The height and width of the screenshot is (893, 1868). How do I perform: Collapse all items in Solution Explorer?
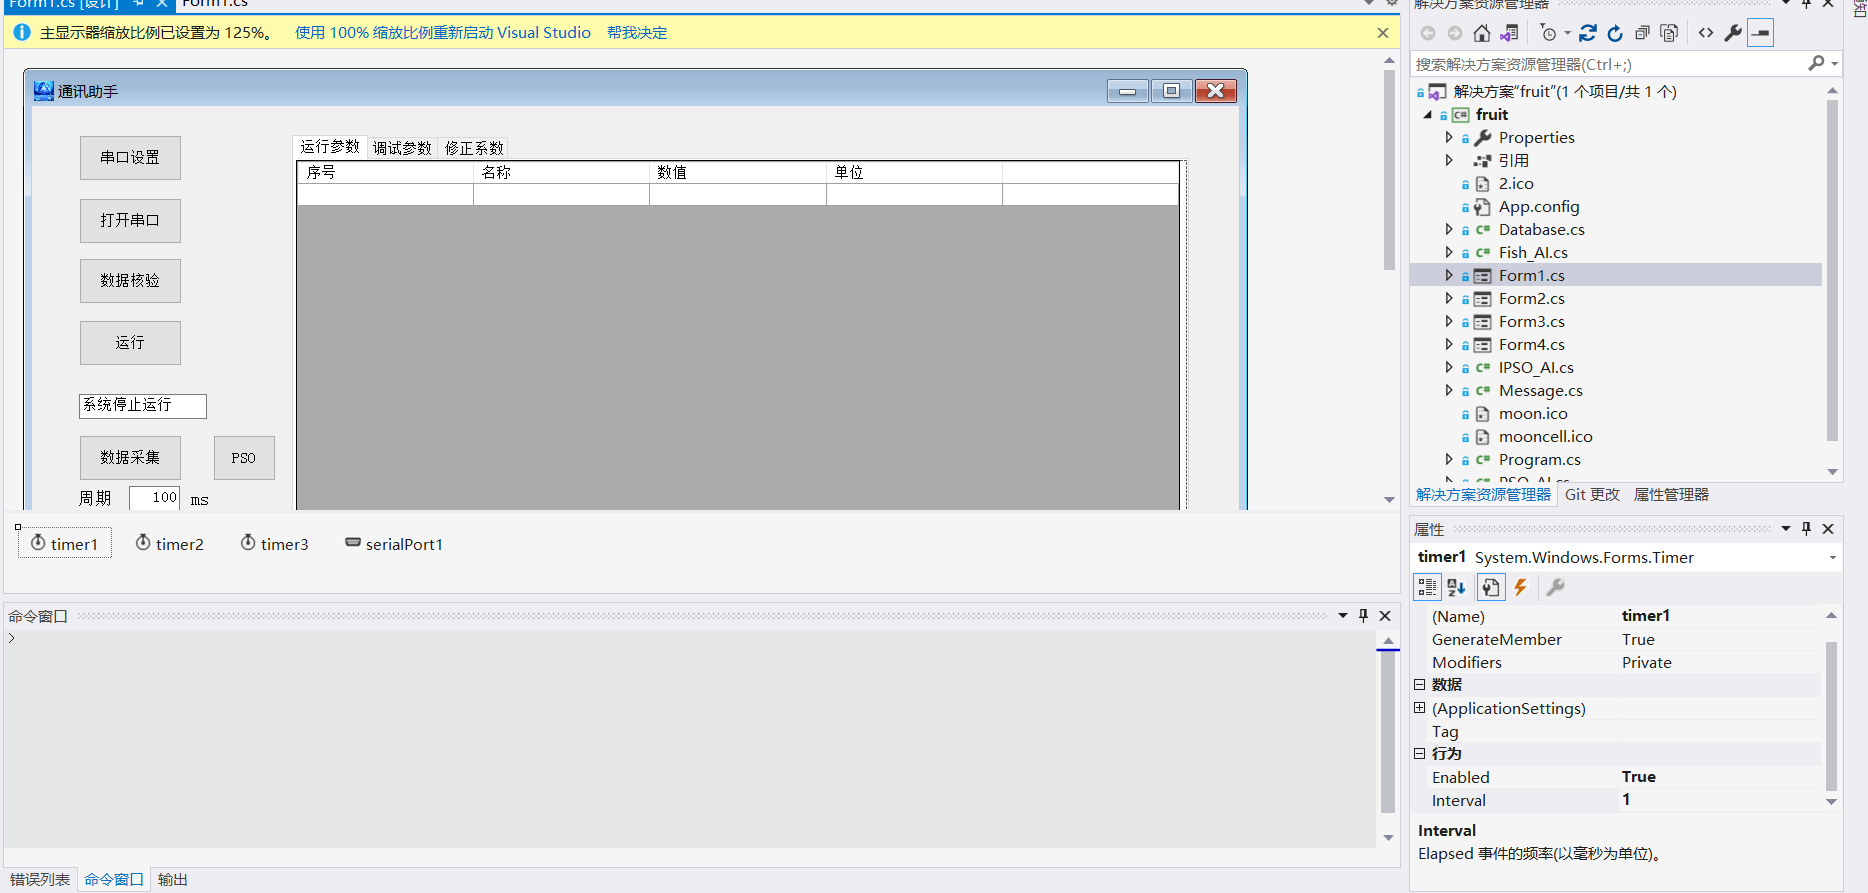click(x=1642, y=33)
